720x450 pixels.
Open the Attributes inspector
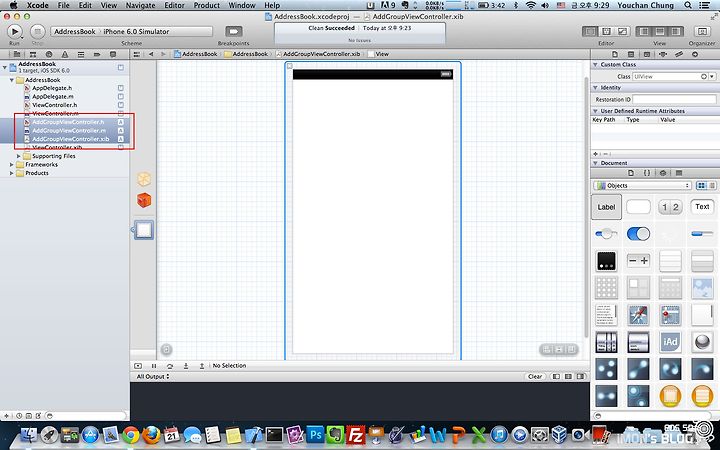(663, 54)
